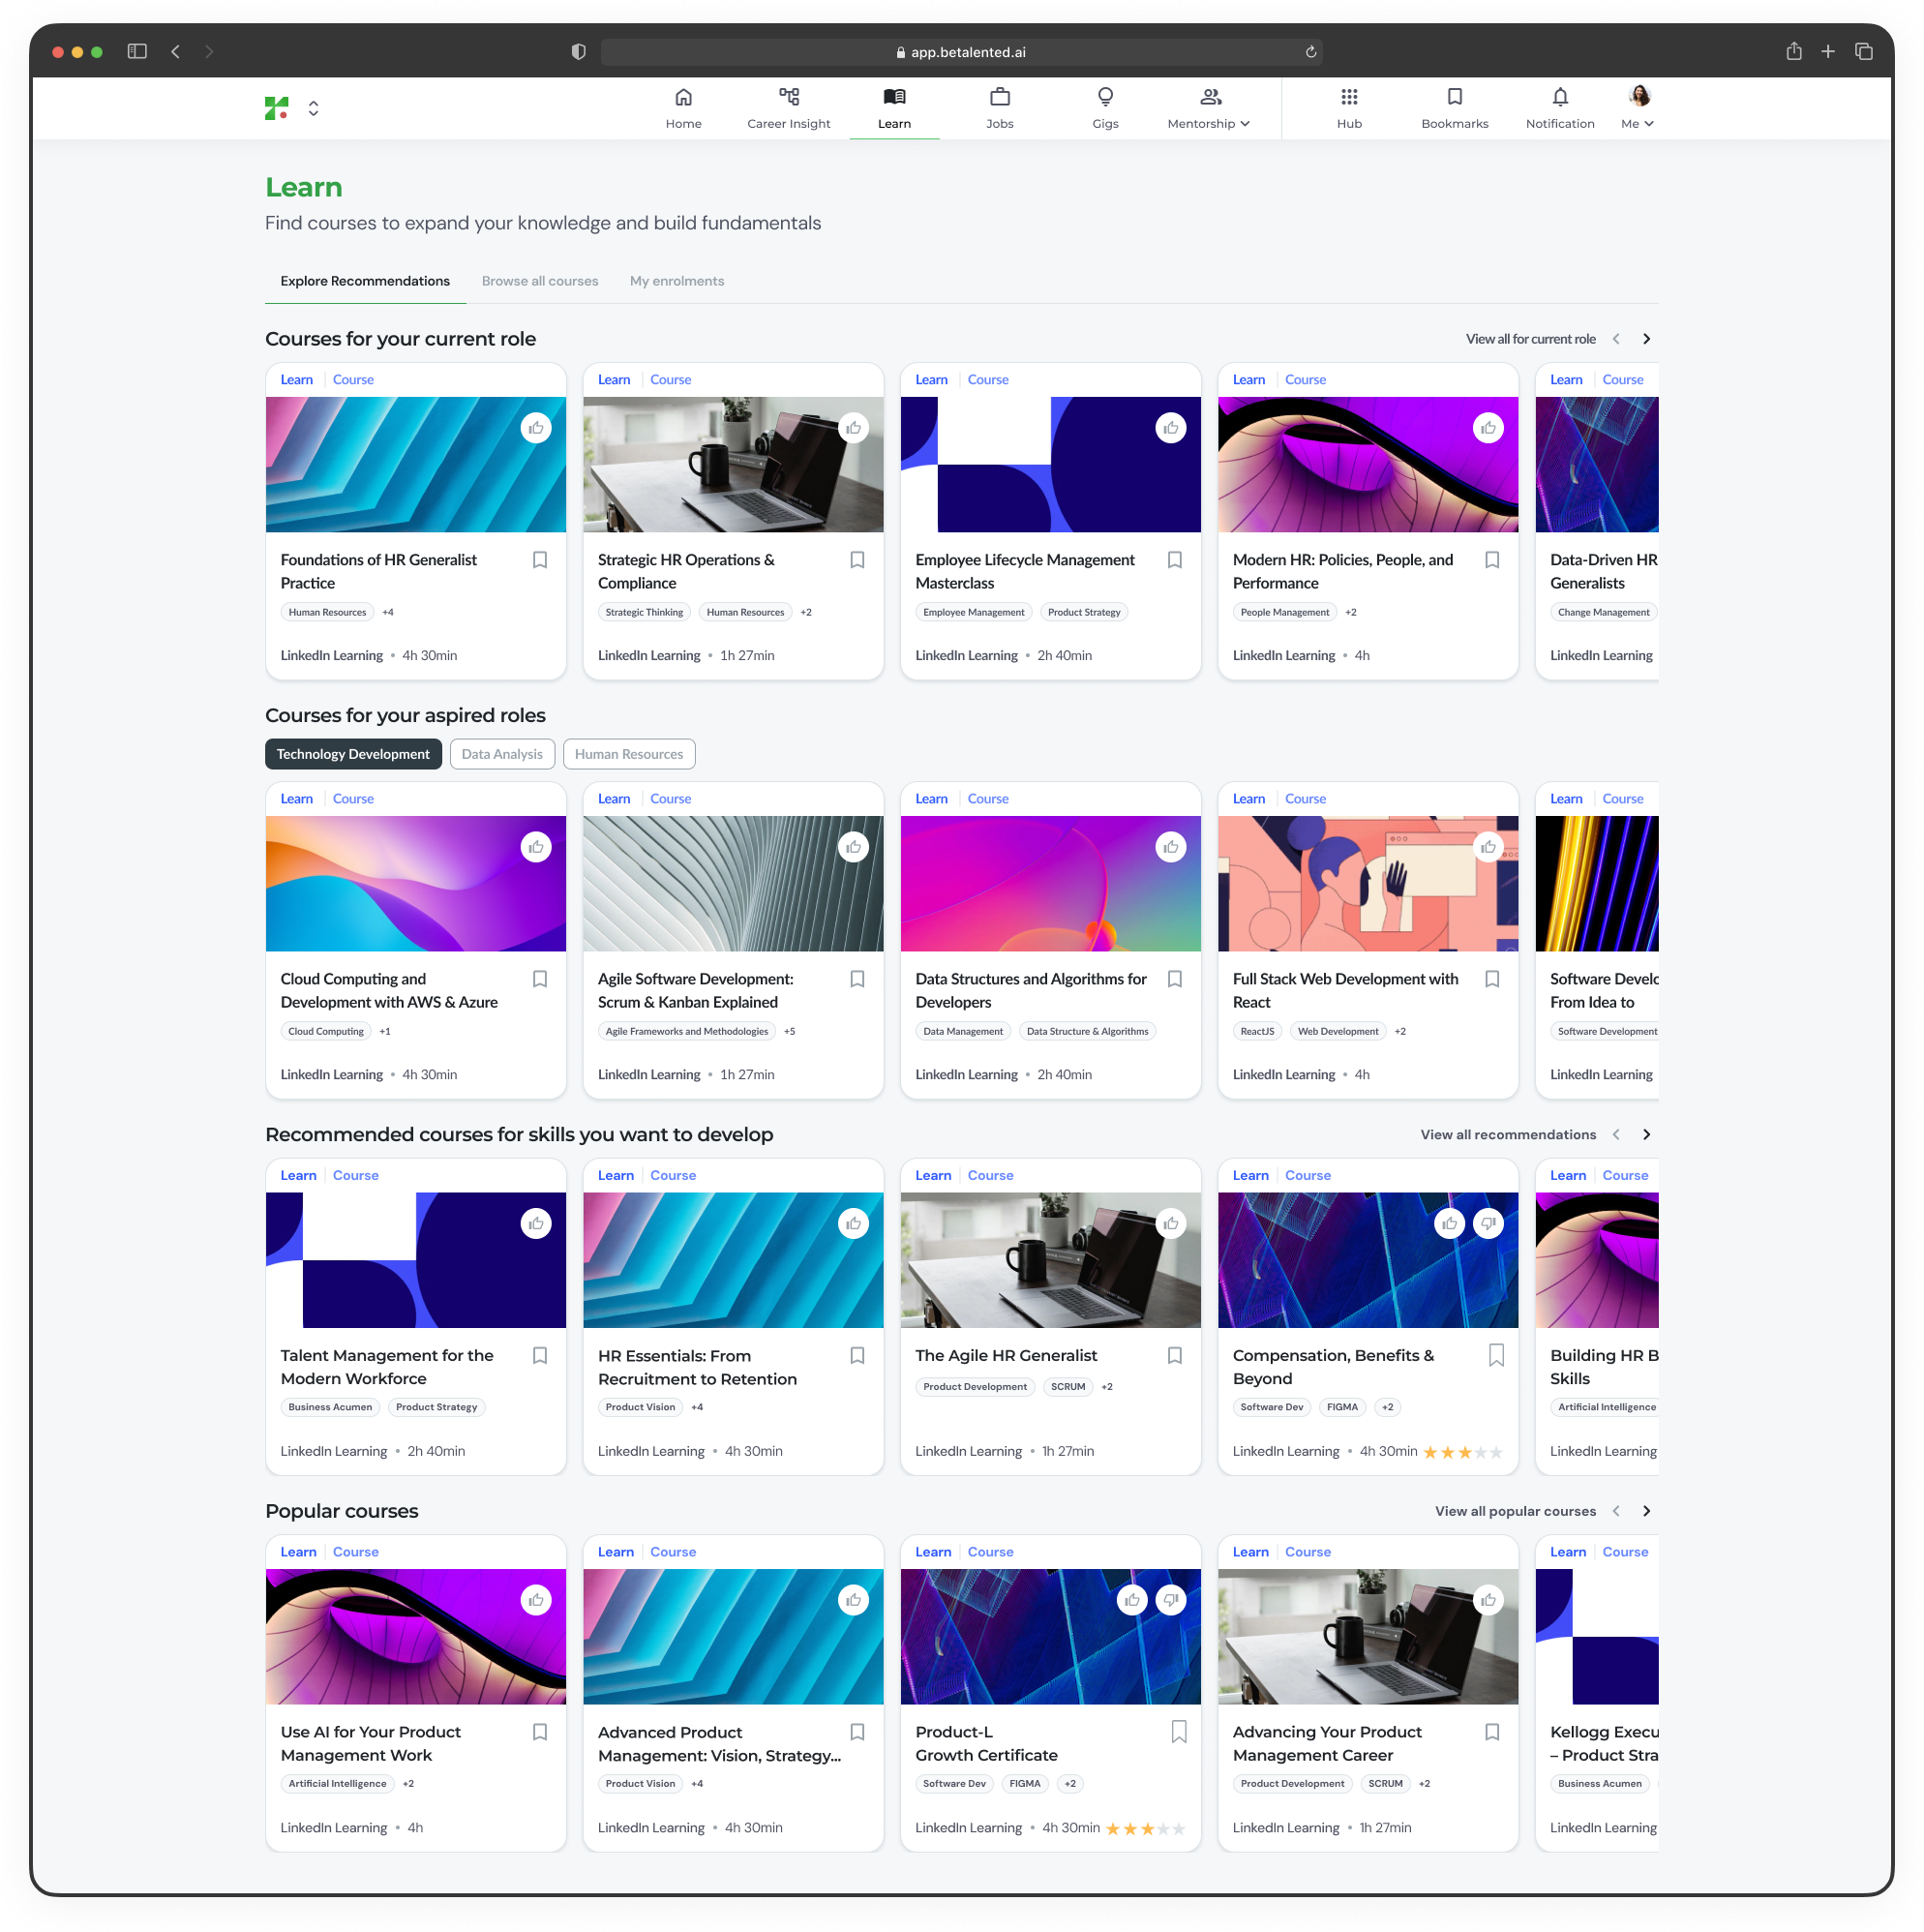Viewport: 1924px width, 1932px height.
Task: Dislike the Compensation, Benefits & Beyond course
Action: point(1488,1223)
